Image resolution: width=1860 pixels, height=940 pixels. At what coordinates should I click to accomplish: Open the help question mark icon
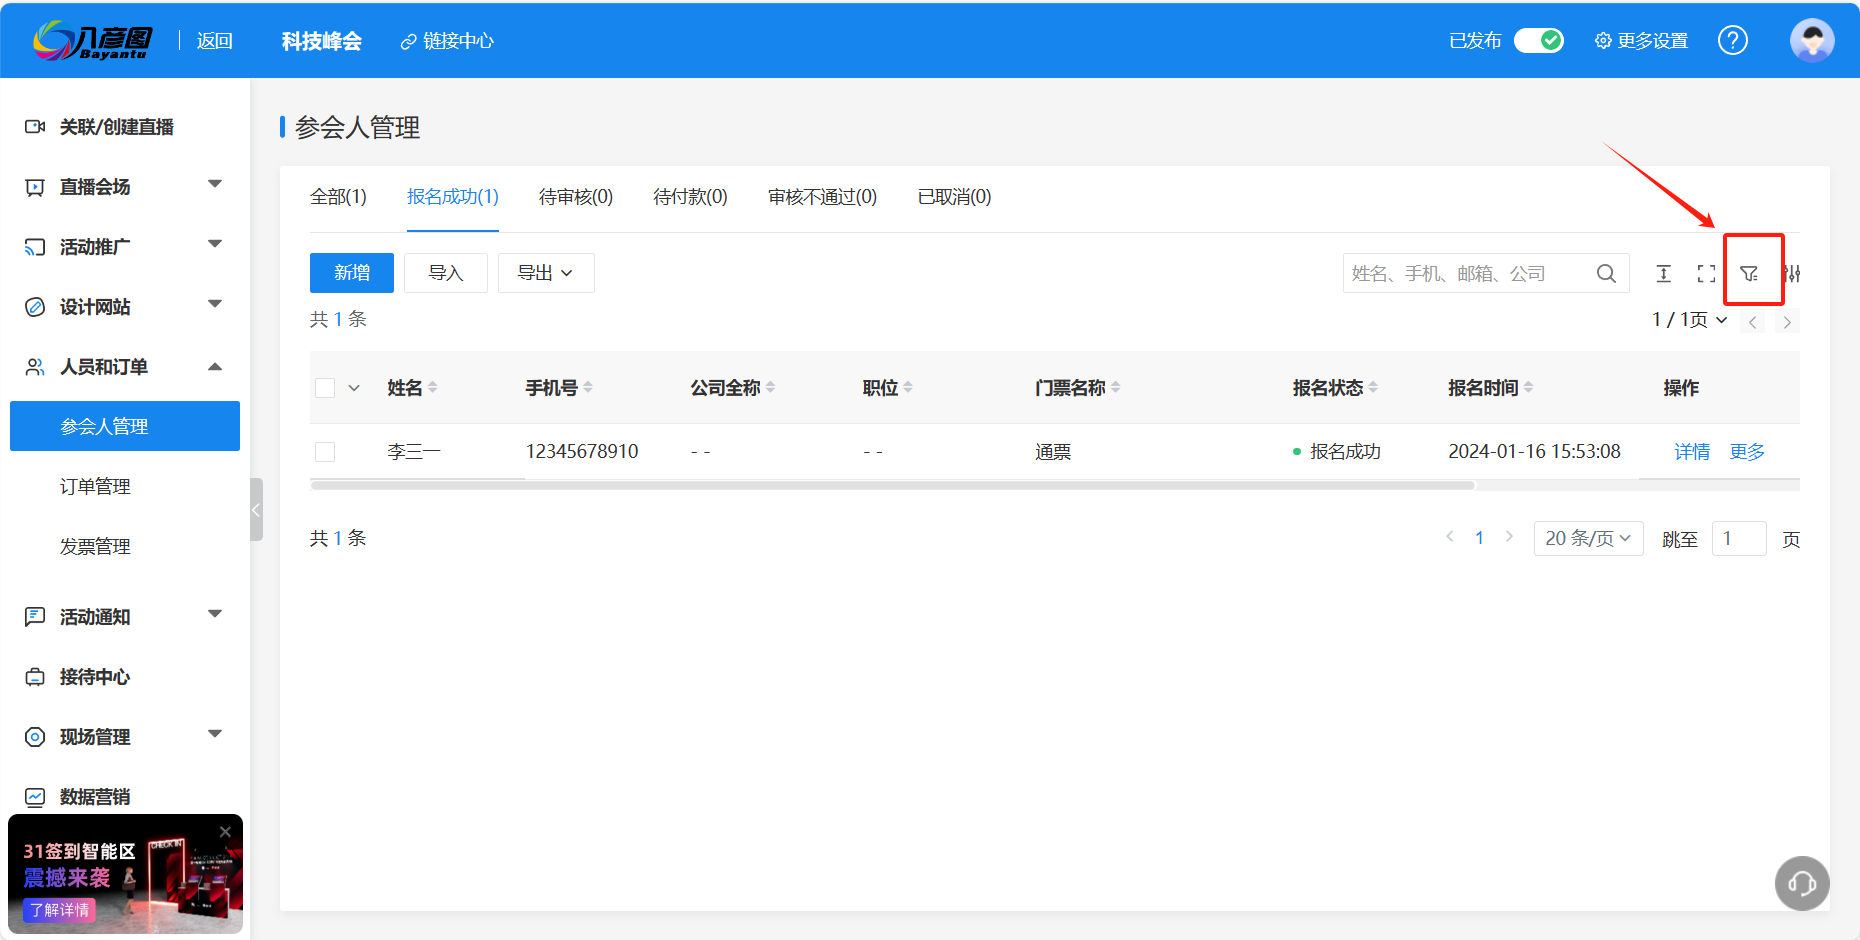coord(1733,40)
